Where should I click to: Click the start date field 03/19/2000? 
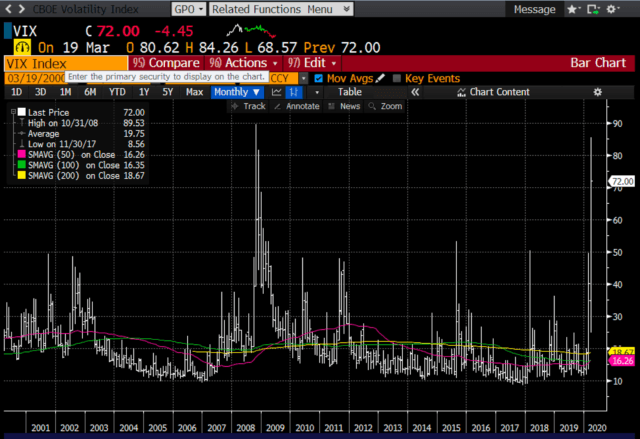pos(35,78)
